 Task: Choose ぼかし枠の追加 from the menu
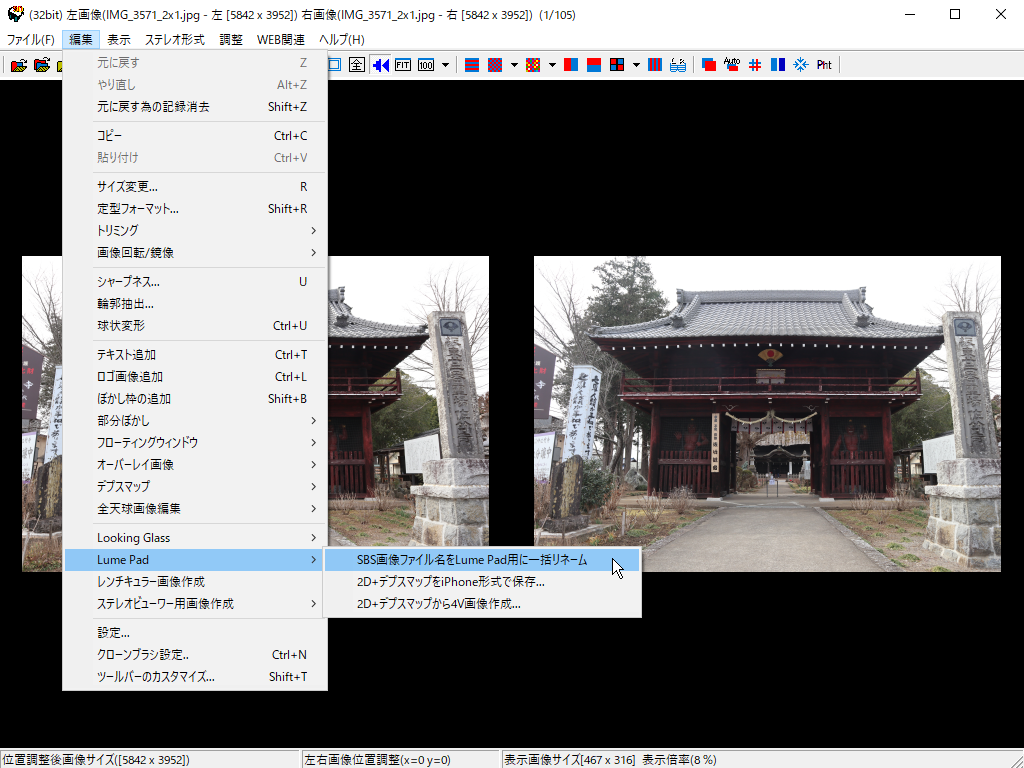(x=195, y=399)
